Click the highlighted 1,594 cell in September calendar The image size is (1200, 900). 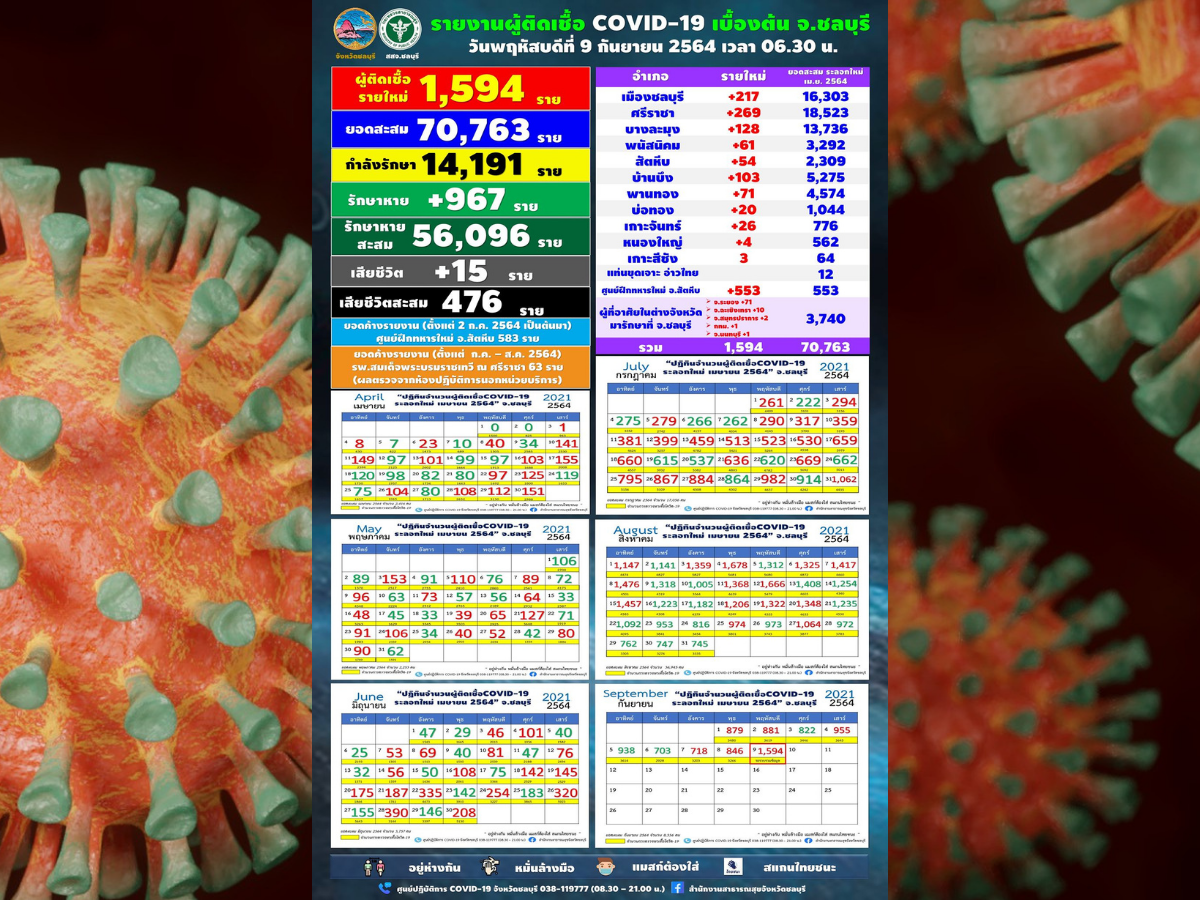coord(769,753)
